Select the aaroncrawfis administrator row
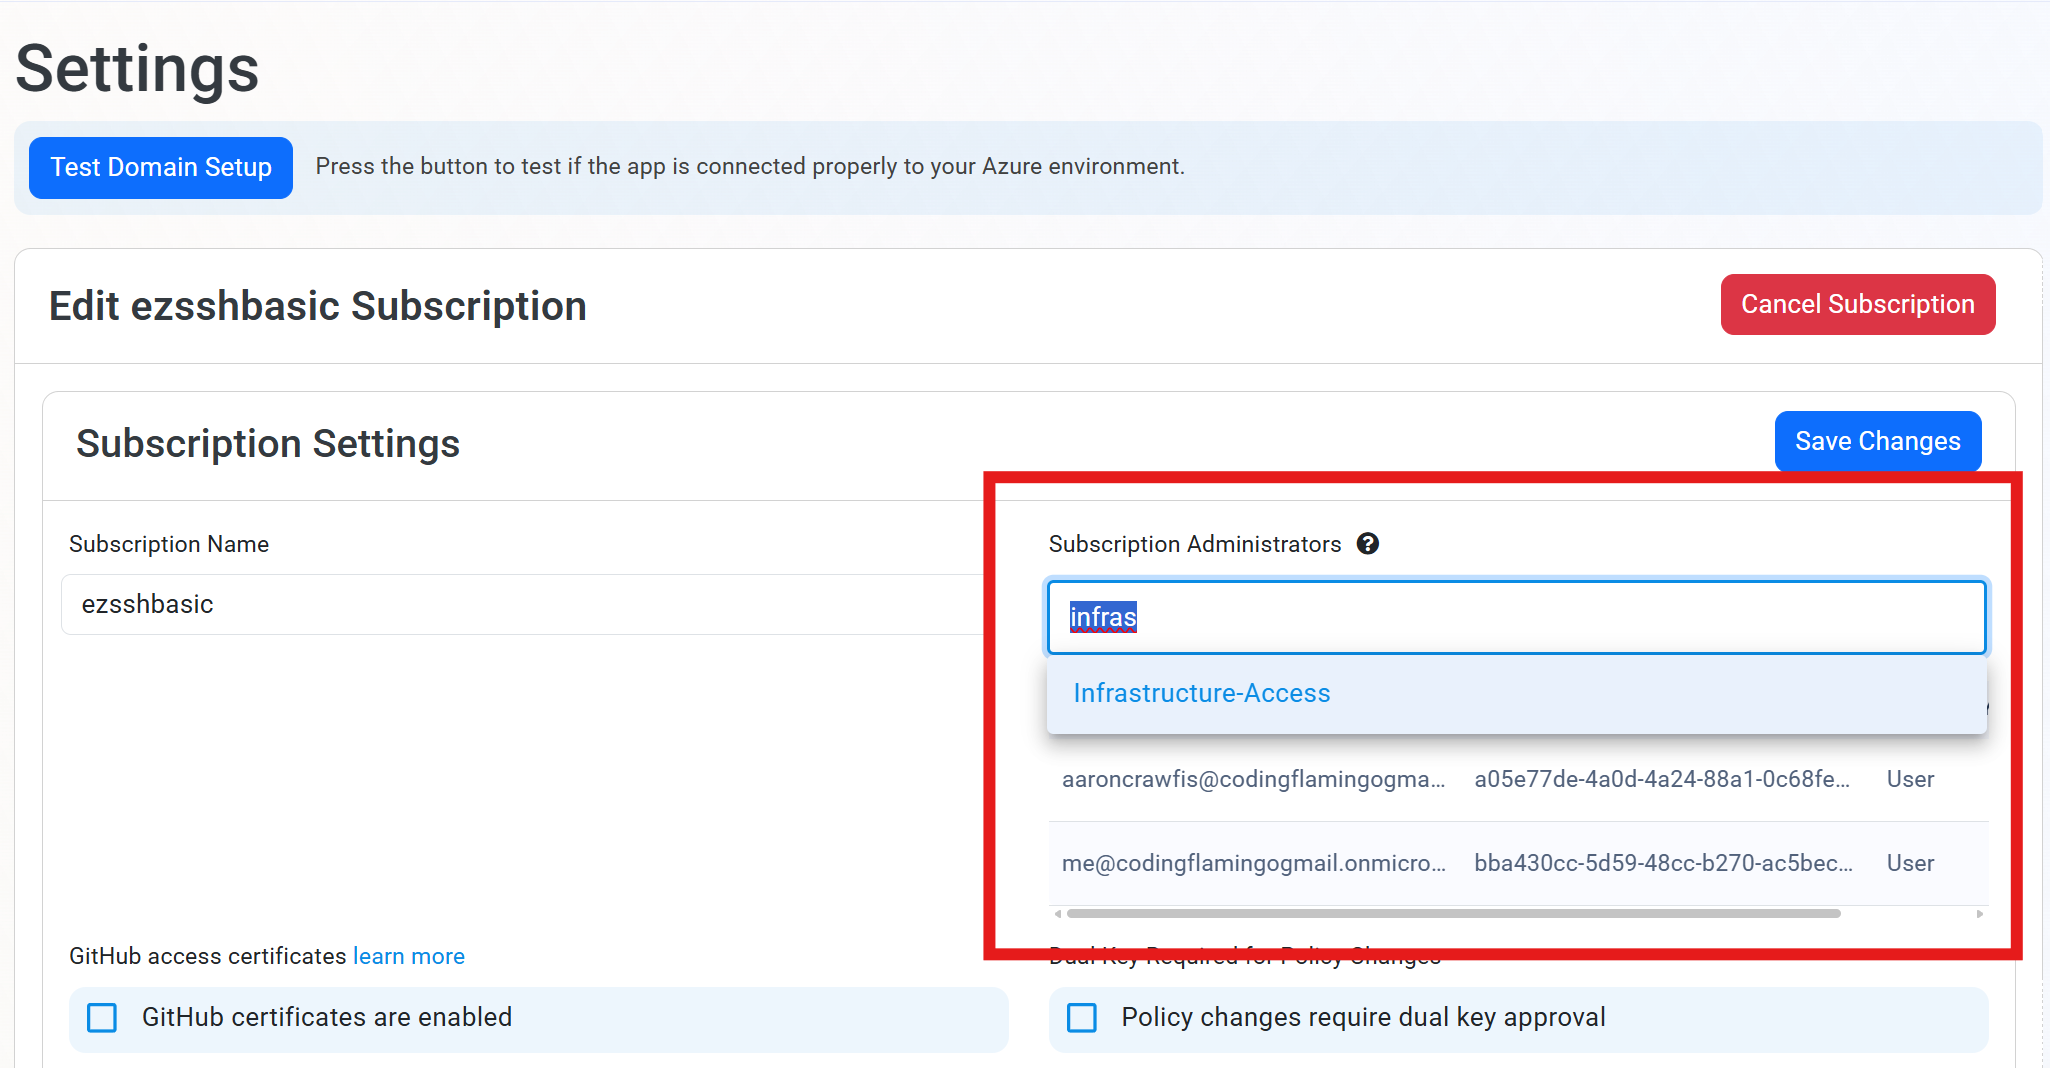Viewport: 2050px width, 1068px height. [x=1255, y=779]
